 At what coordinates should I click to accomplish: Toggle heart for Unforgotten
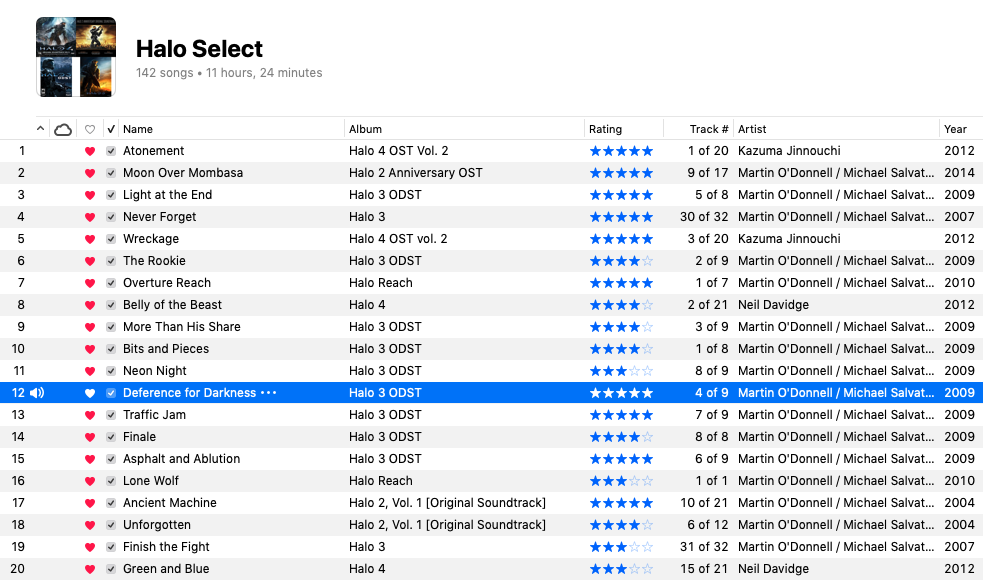90,525
